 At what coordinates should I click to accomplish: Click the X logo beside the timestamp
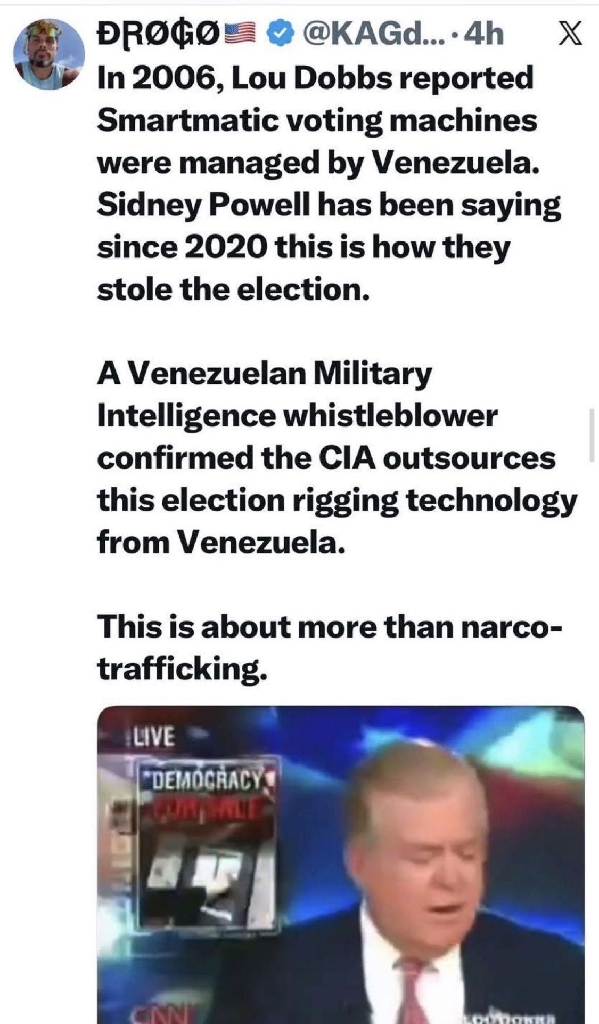point(570,35)
